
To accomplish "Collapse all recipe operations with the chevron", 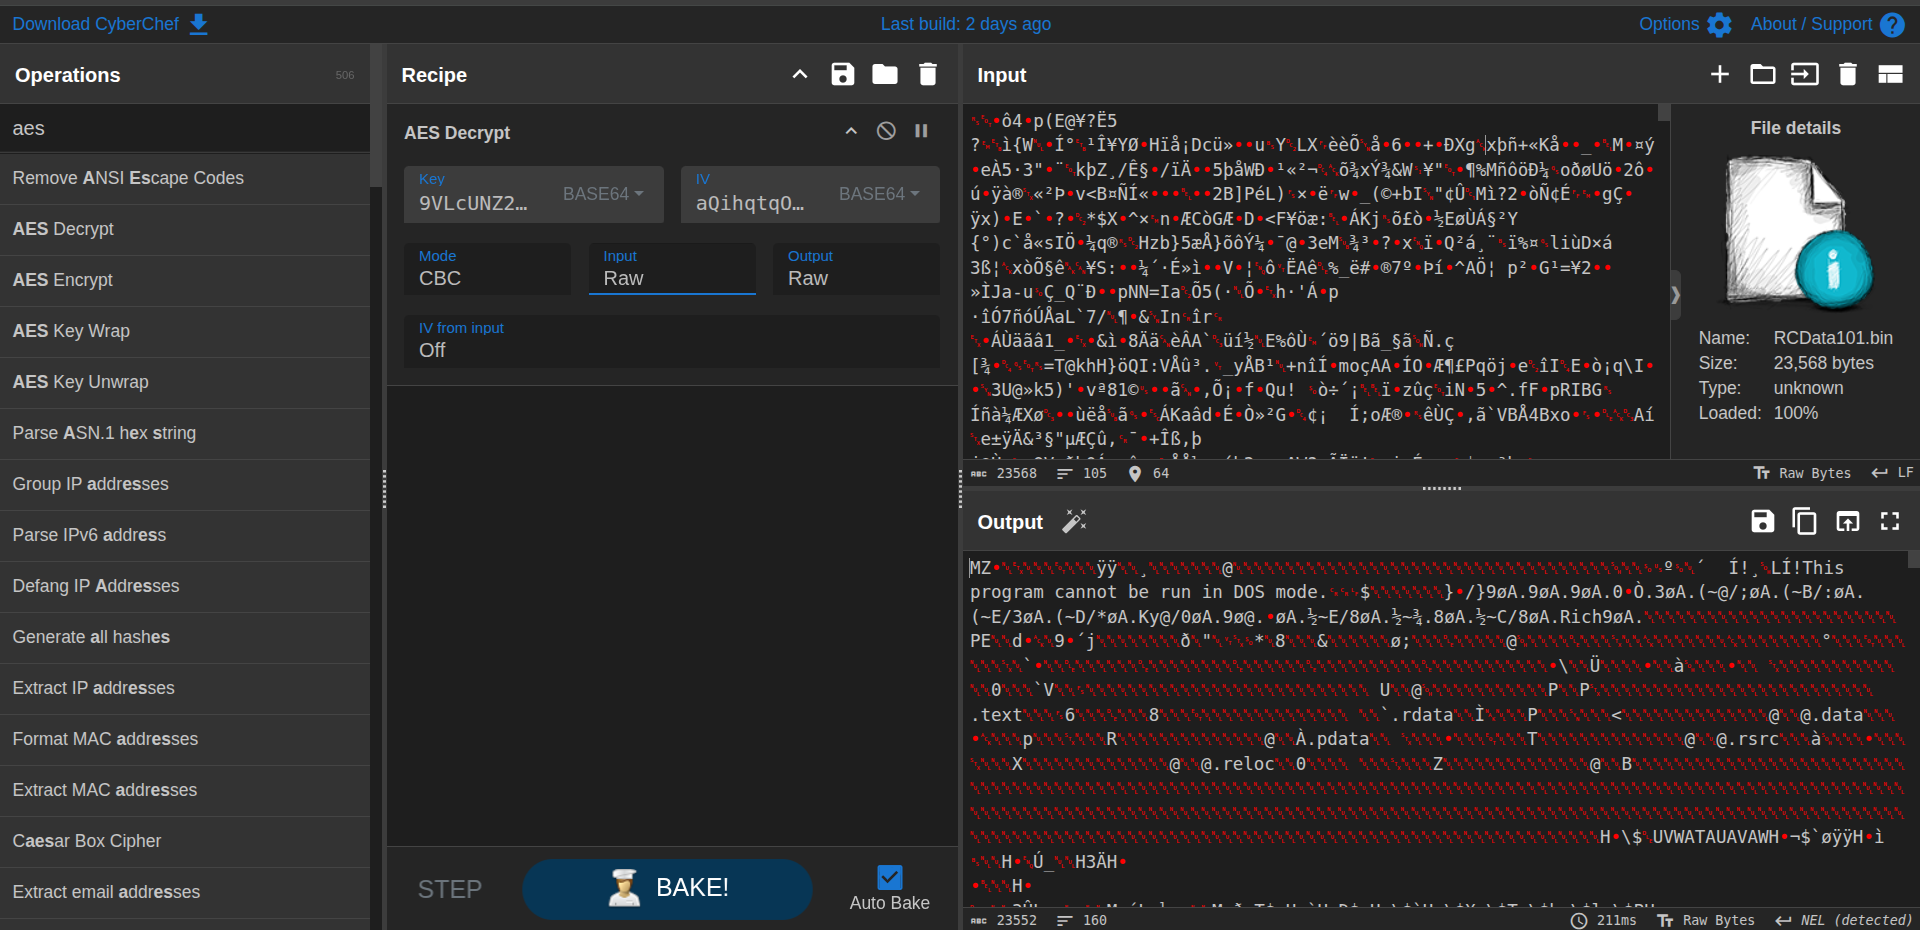I will [x=800, y=74].
